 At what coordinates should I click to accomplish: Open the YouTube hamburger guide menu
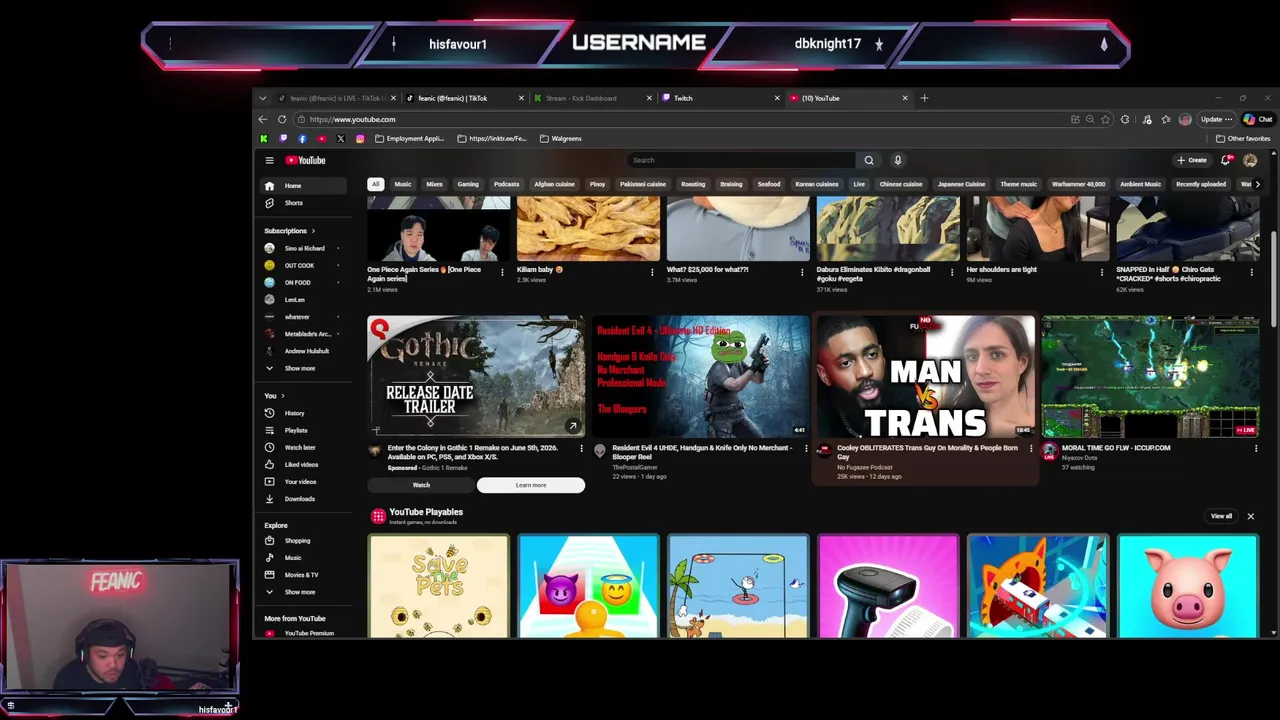269,160
